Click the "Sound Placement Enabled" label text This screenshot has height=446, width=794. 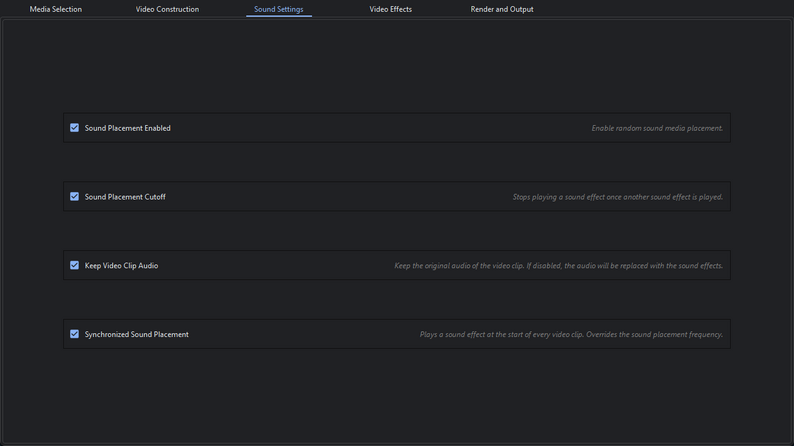(128, 128)
